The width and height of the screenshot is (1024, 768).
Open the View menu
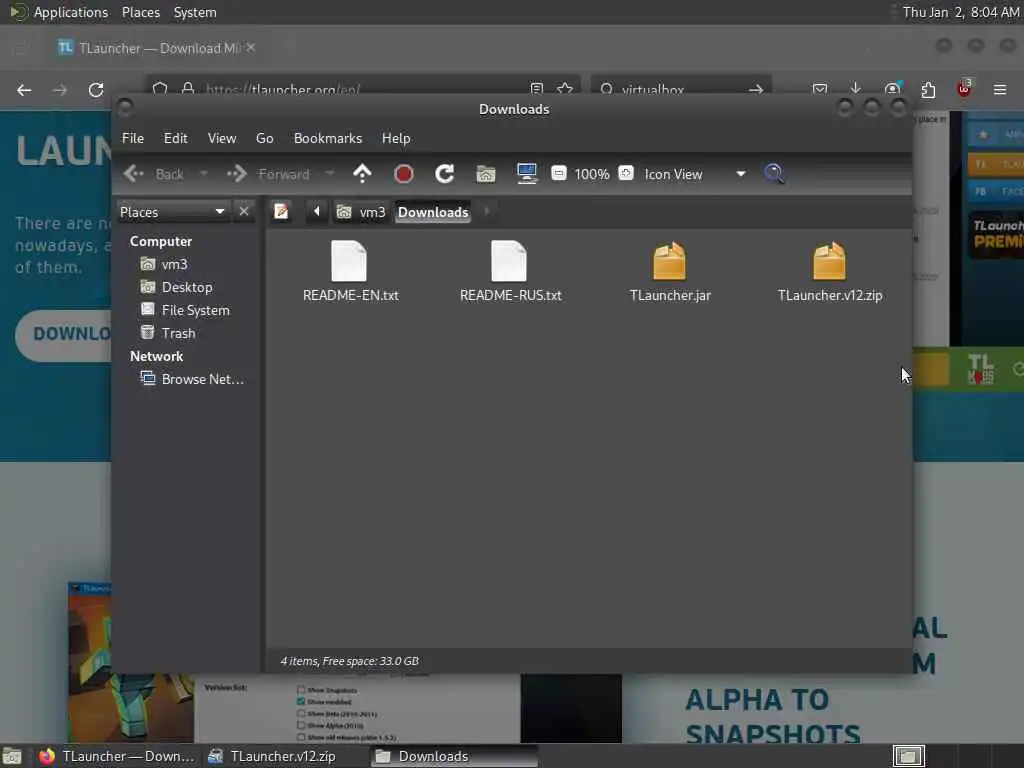[221, 138]
